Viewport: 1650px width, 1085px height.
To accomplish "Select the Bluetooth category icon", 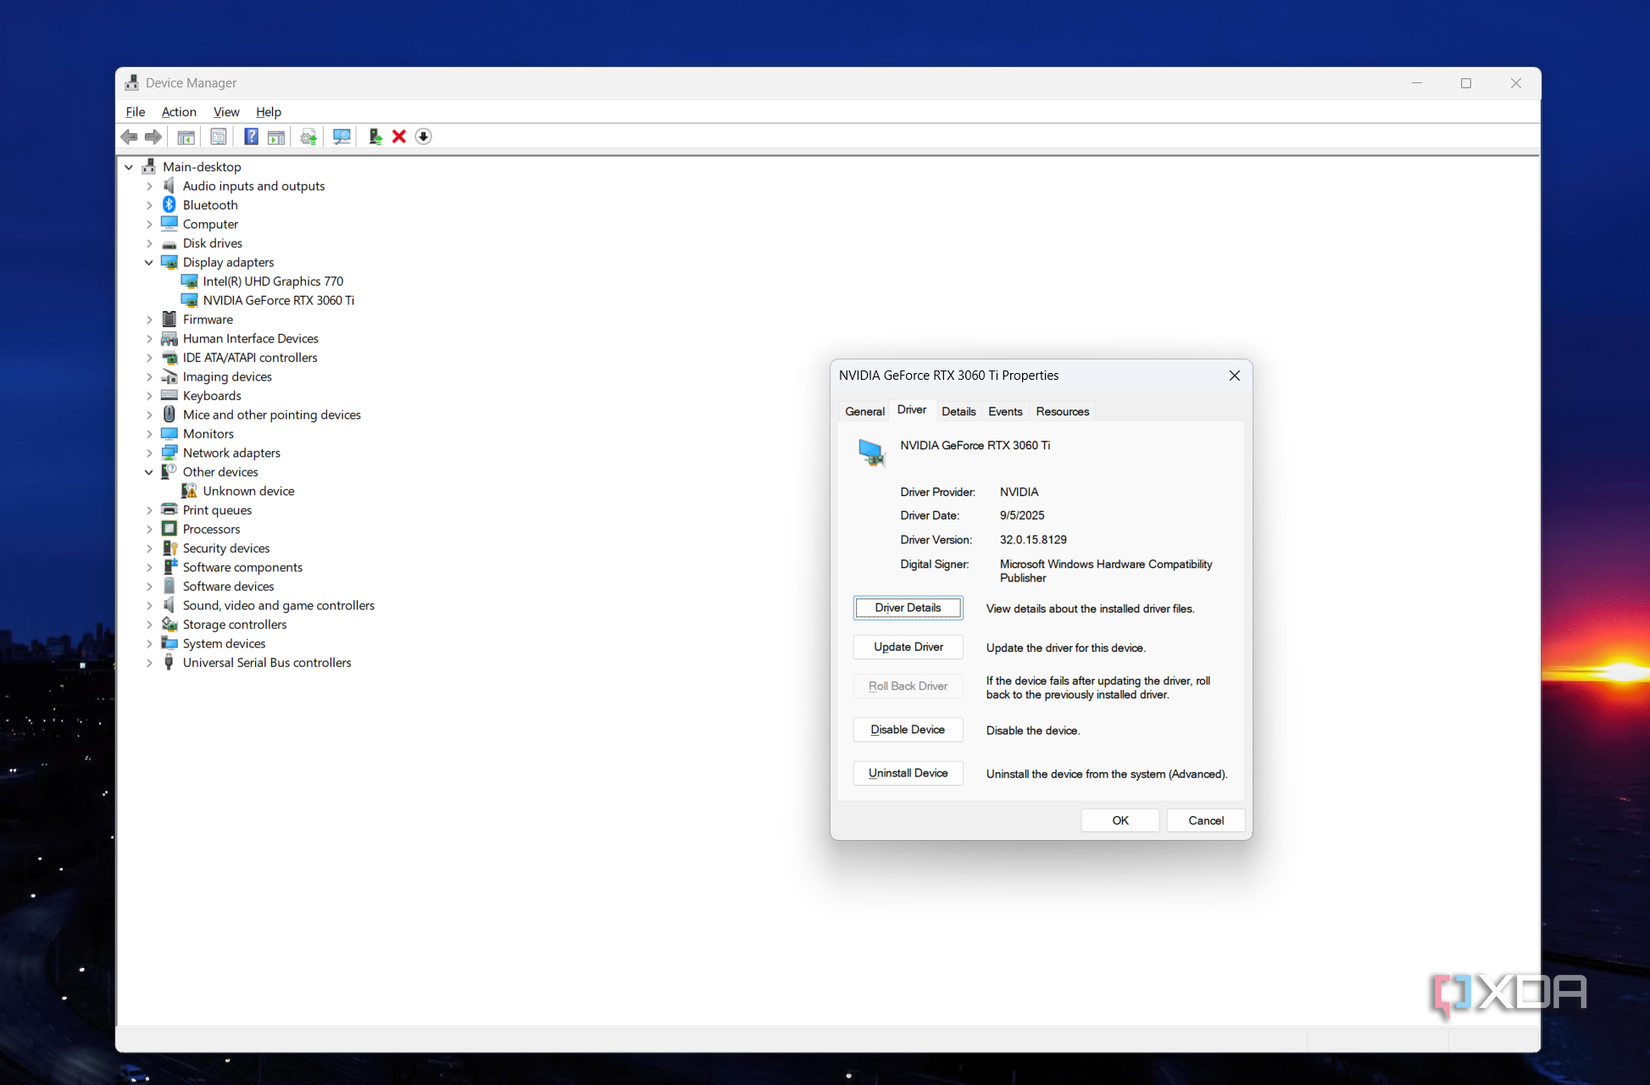I will (169, 205).
